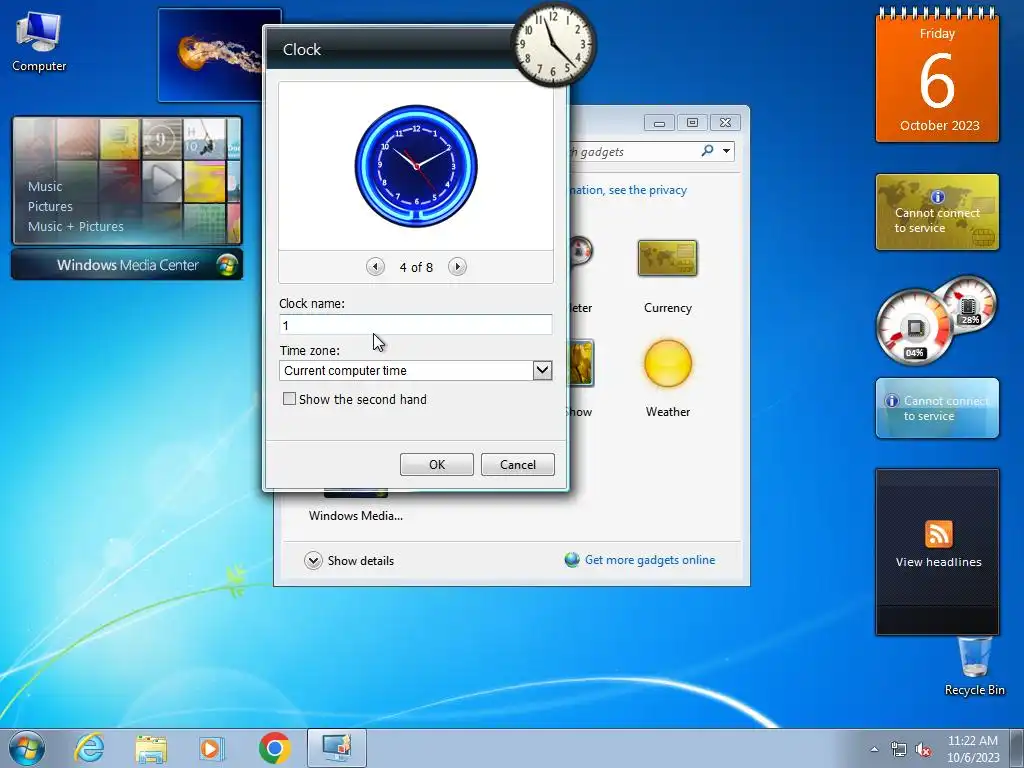
Task: Click the CPU meter gadget
Action: [x=936, y=319]
